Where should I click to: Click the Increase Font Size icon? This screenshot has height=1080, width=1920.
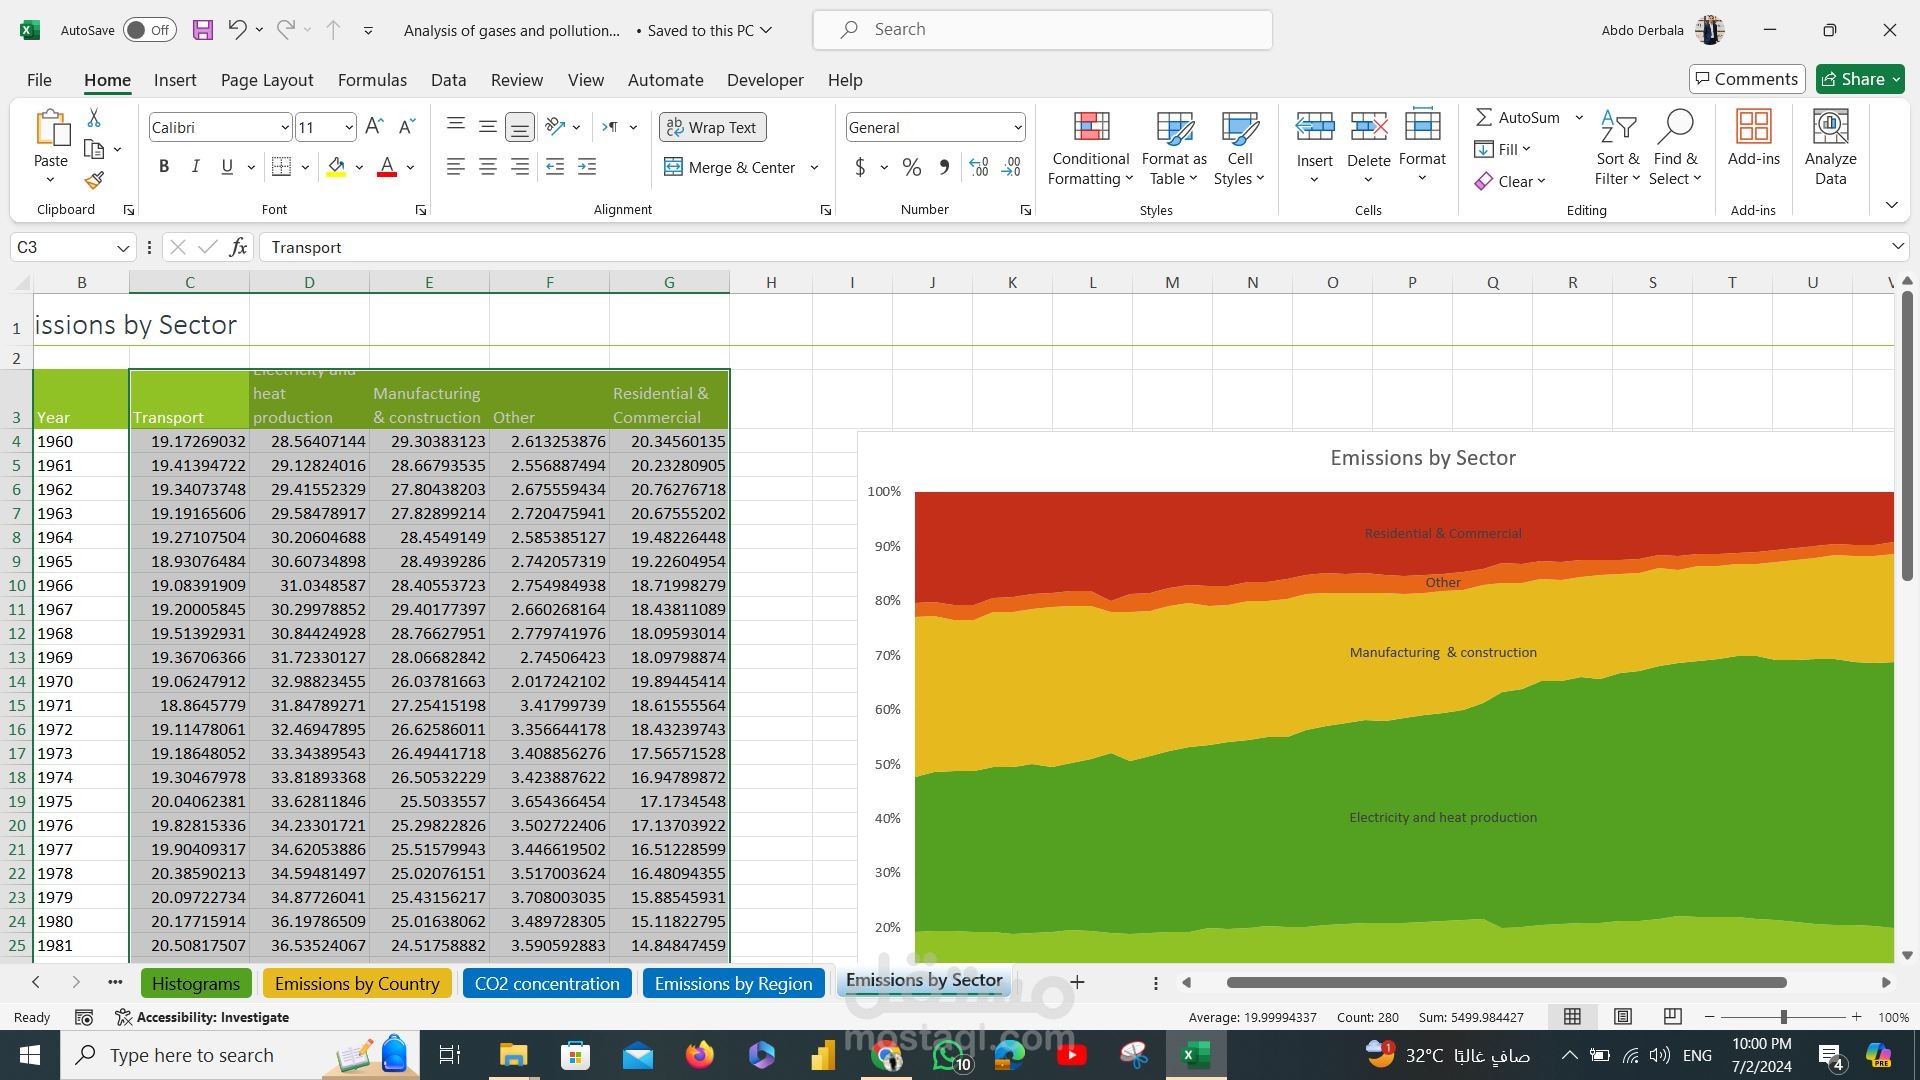coord(374,127)
